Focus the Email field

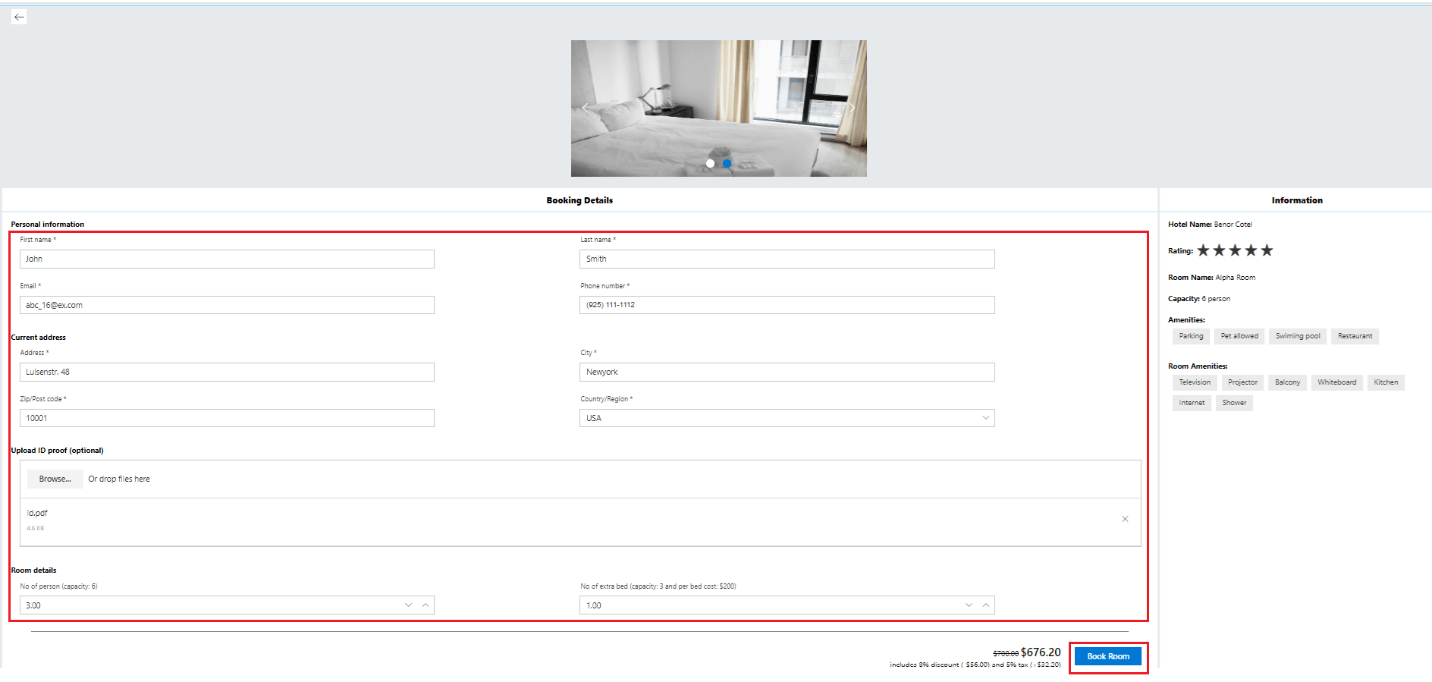[x=227, y=305]
